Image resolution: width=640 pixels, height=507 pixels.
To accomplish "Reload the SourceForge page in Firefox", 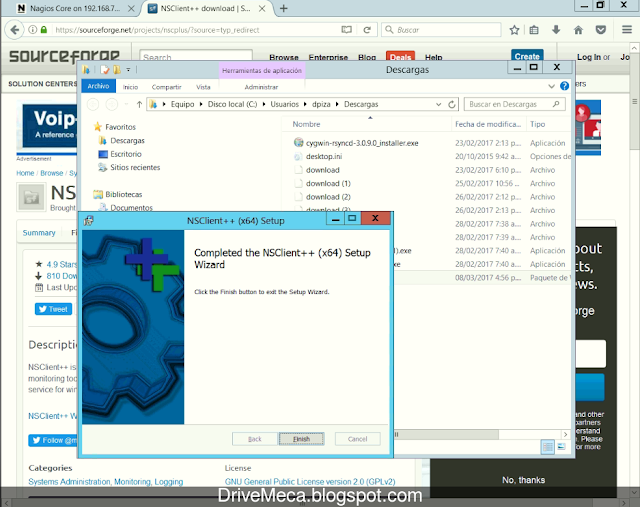I will (x=367, y=30).
